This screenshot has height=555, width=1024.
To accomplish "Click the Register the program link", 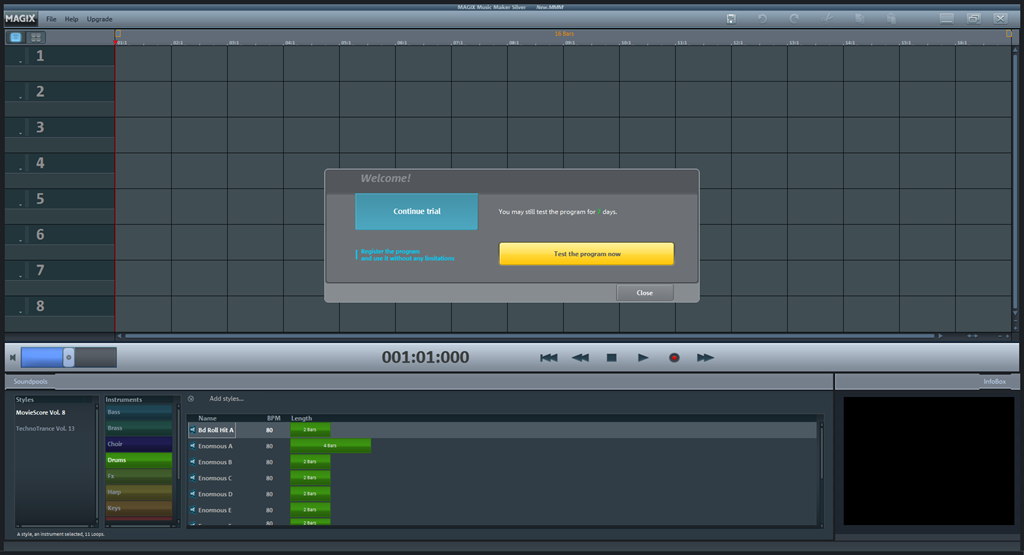I will [x=408, y=255].
